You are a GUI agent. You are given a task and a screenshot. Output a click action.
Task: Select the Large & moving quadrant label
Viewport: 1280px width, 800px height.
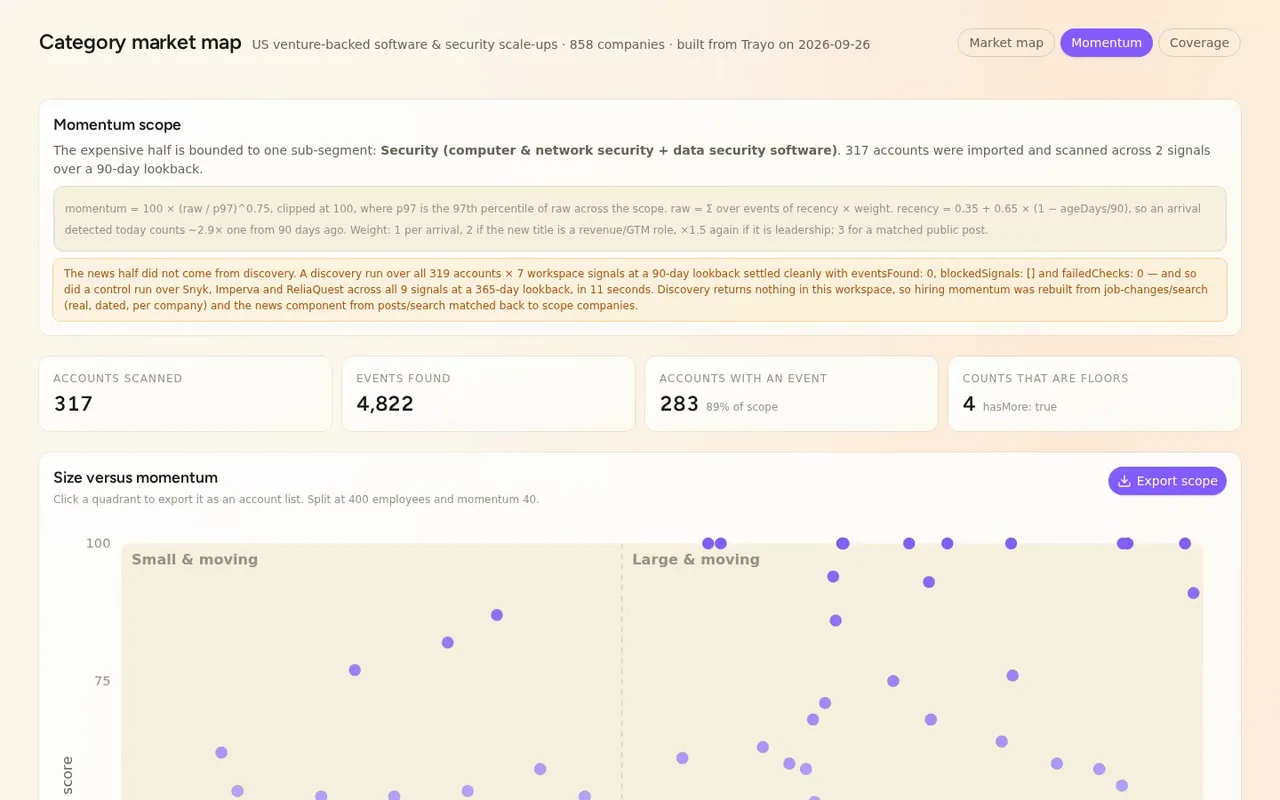point(696,560)
